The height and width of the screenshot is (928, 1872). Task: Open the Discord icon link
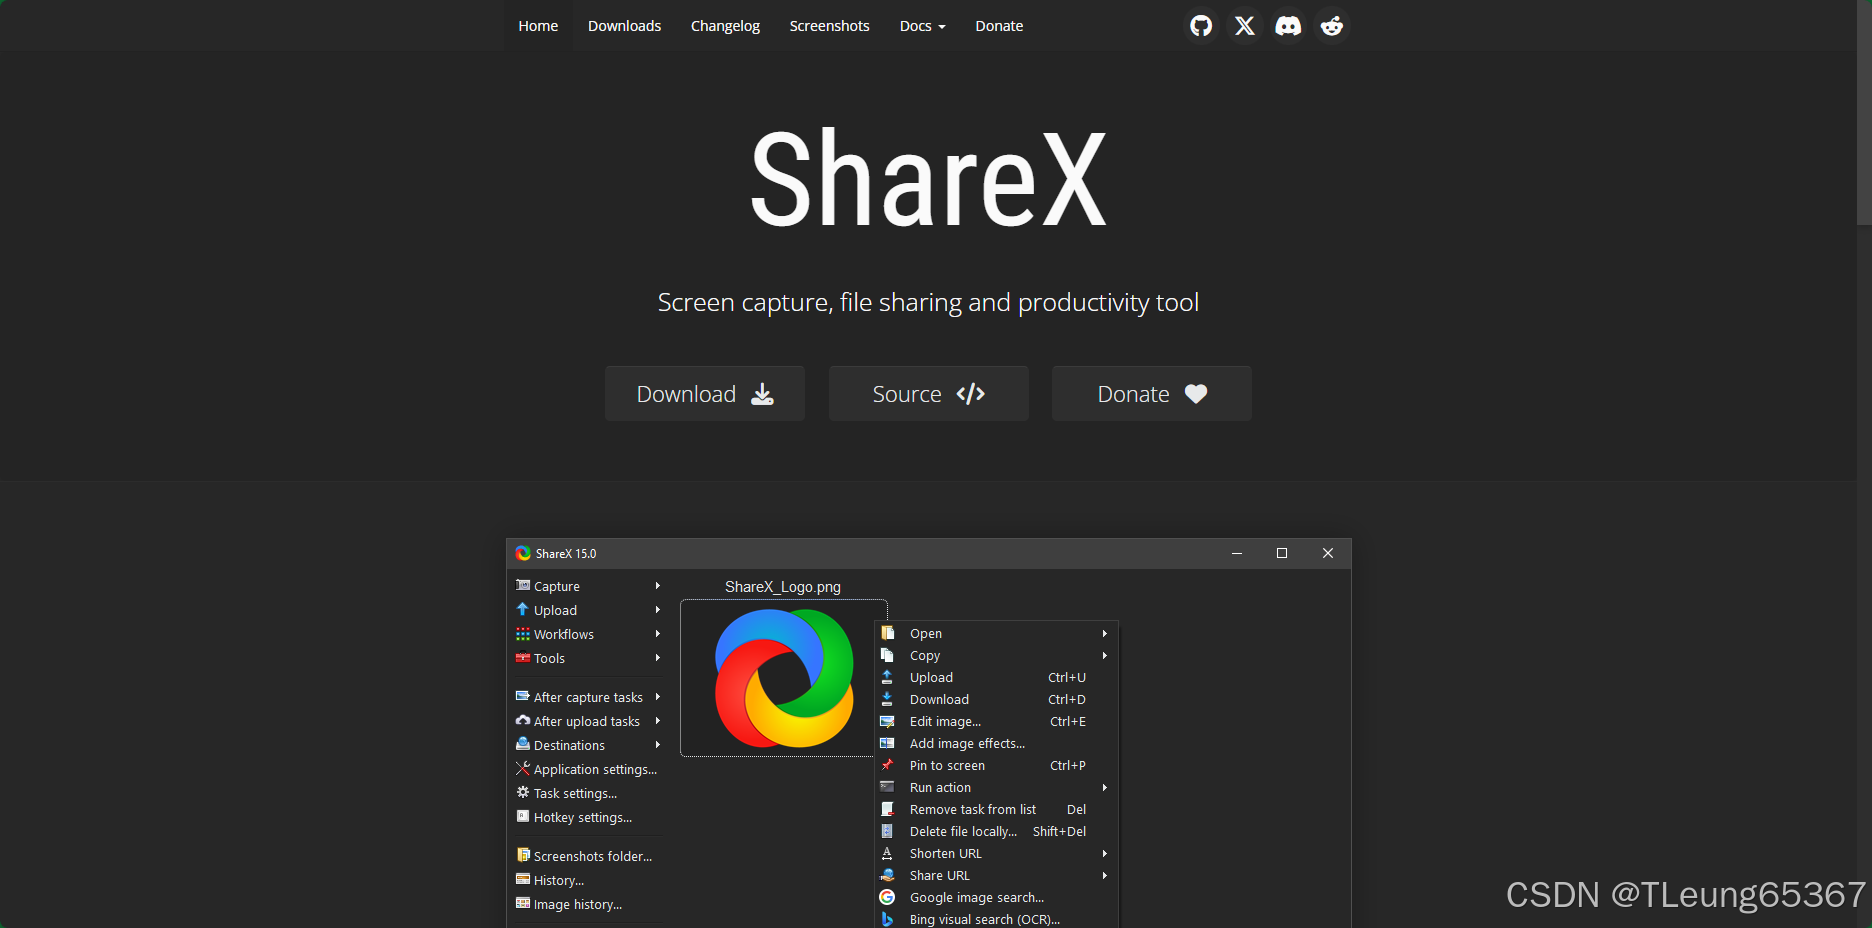[x=1288, y=26]
